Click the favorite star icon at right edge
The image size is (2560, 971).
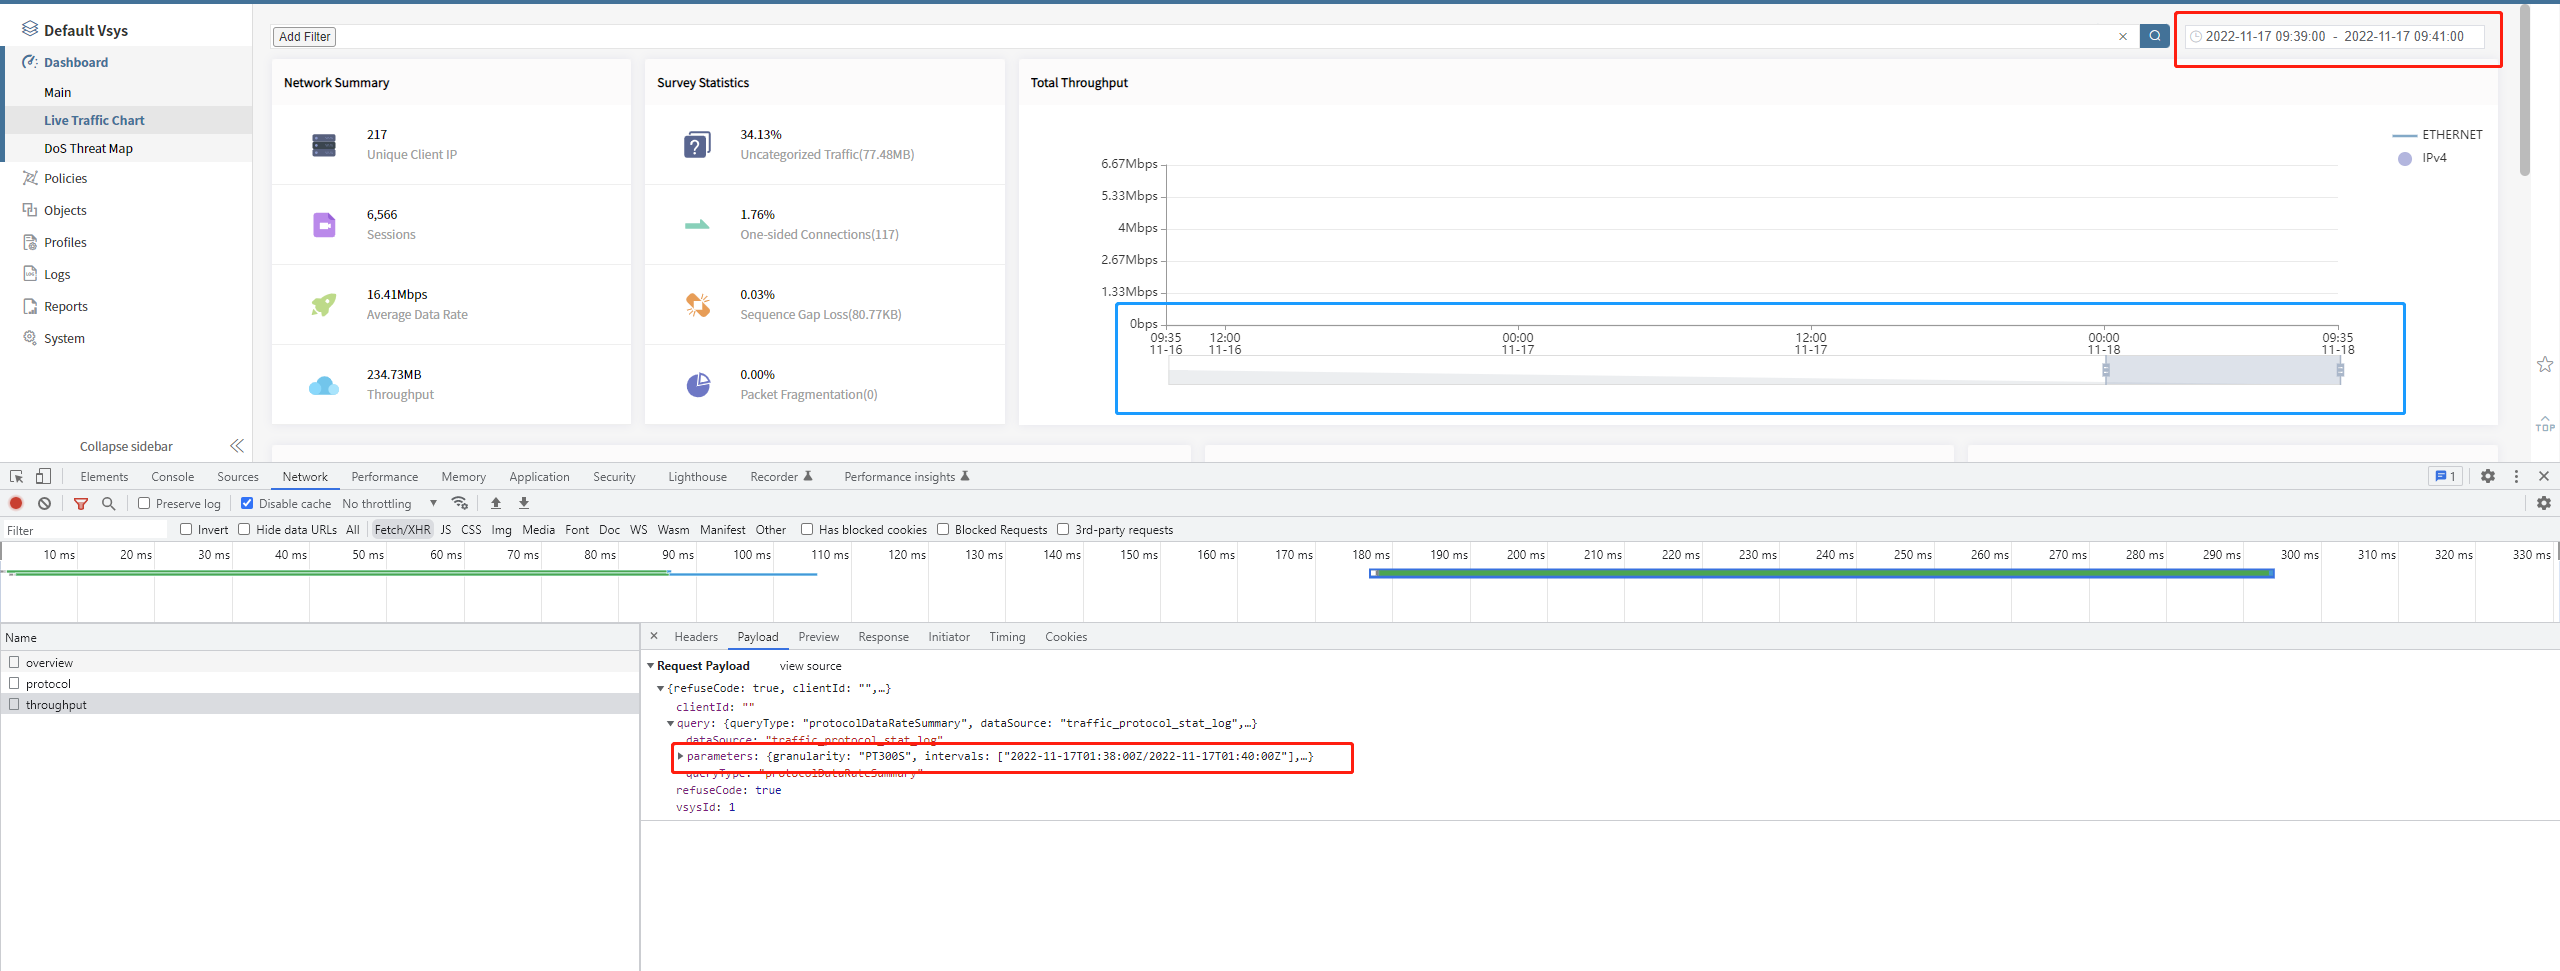click(2545, 364)
